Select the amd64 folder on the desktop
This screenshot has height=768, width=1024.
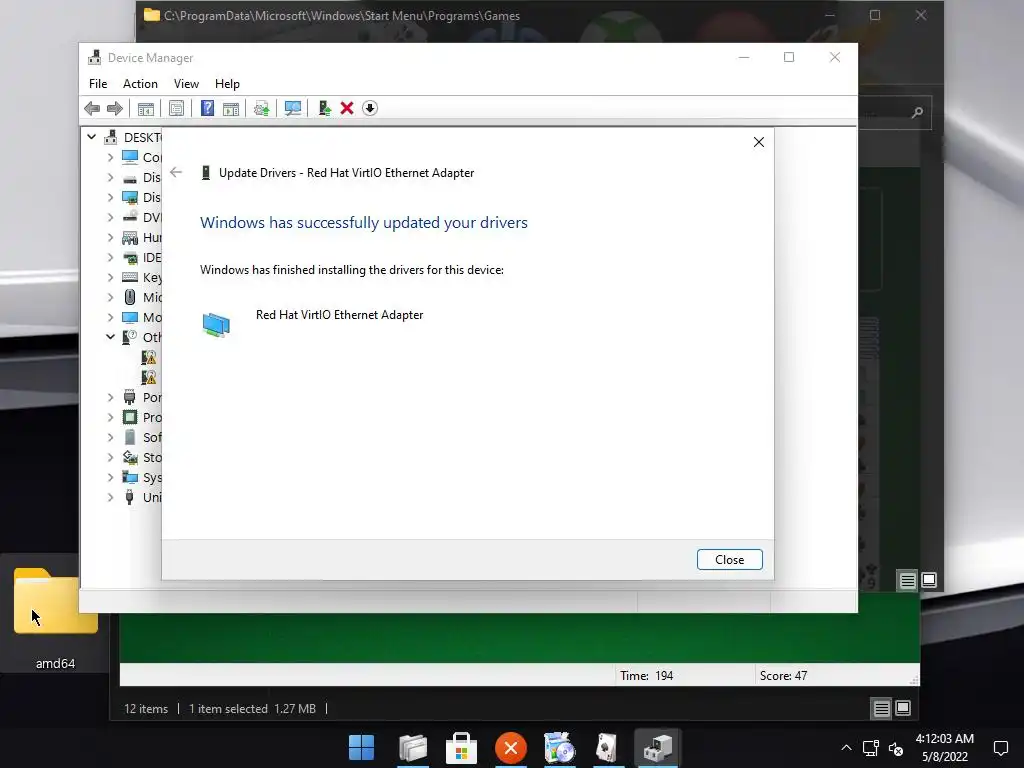click(55, 616)
